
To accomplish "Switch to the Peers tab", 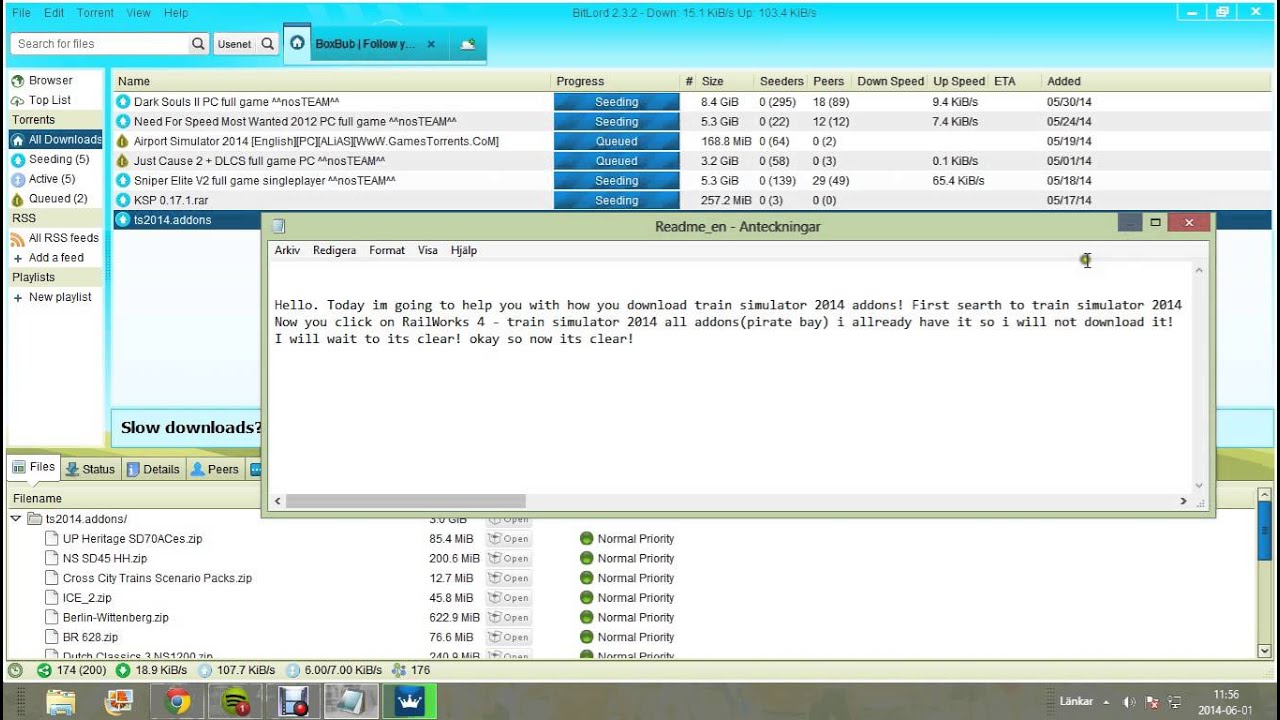I will tap(214, 469).
